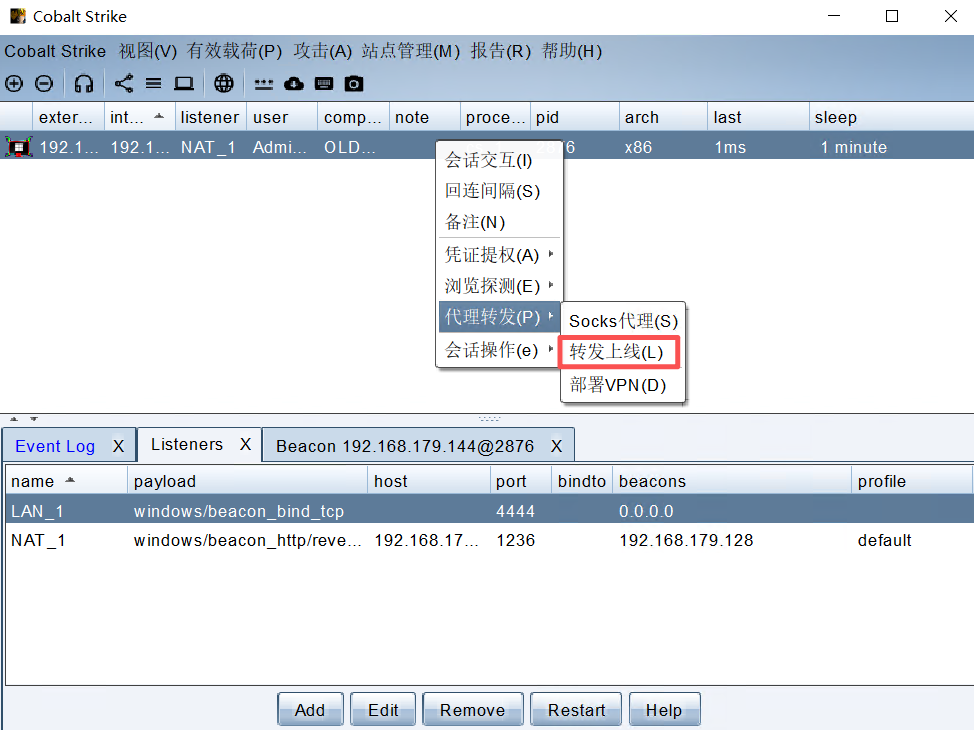Select Socks代理(S) submenu item
This screenshot has height=730, width=974.
pyautogui.click(x=623, y=321)
